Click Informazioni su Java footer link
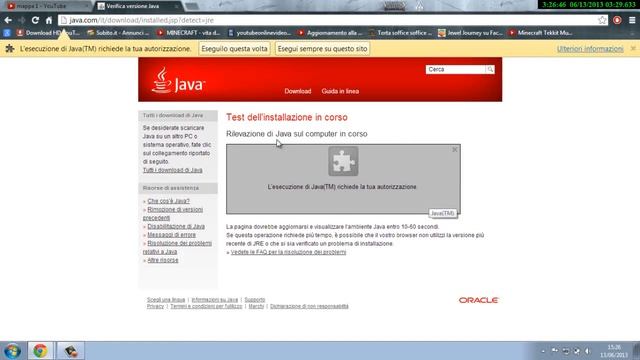 tap(214, 300)
